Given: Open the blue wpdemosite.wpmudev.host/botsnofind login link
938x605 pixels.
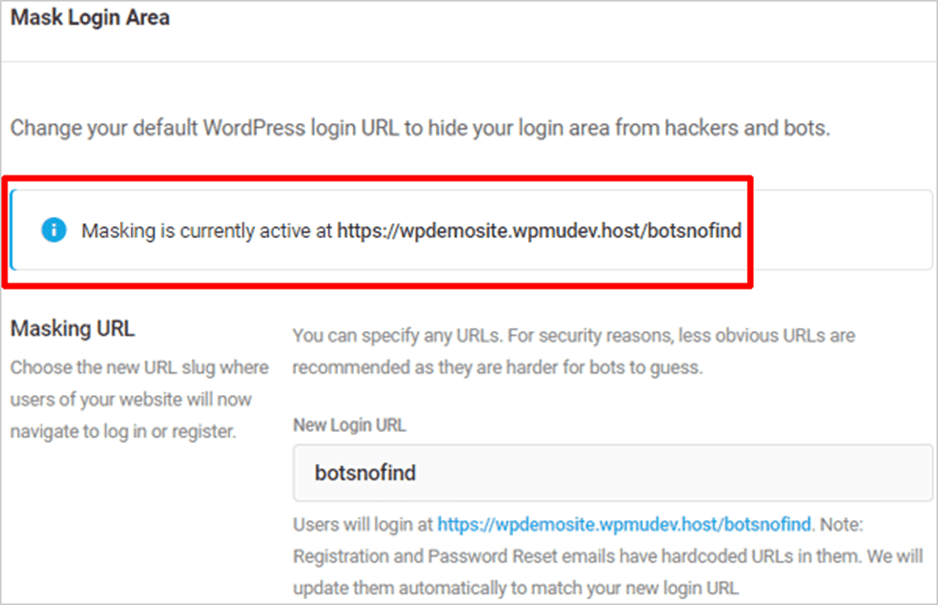Looking at the screenshot, I should click(624, 524).
